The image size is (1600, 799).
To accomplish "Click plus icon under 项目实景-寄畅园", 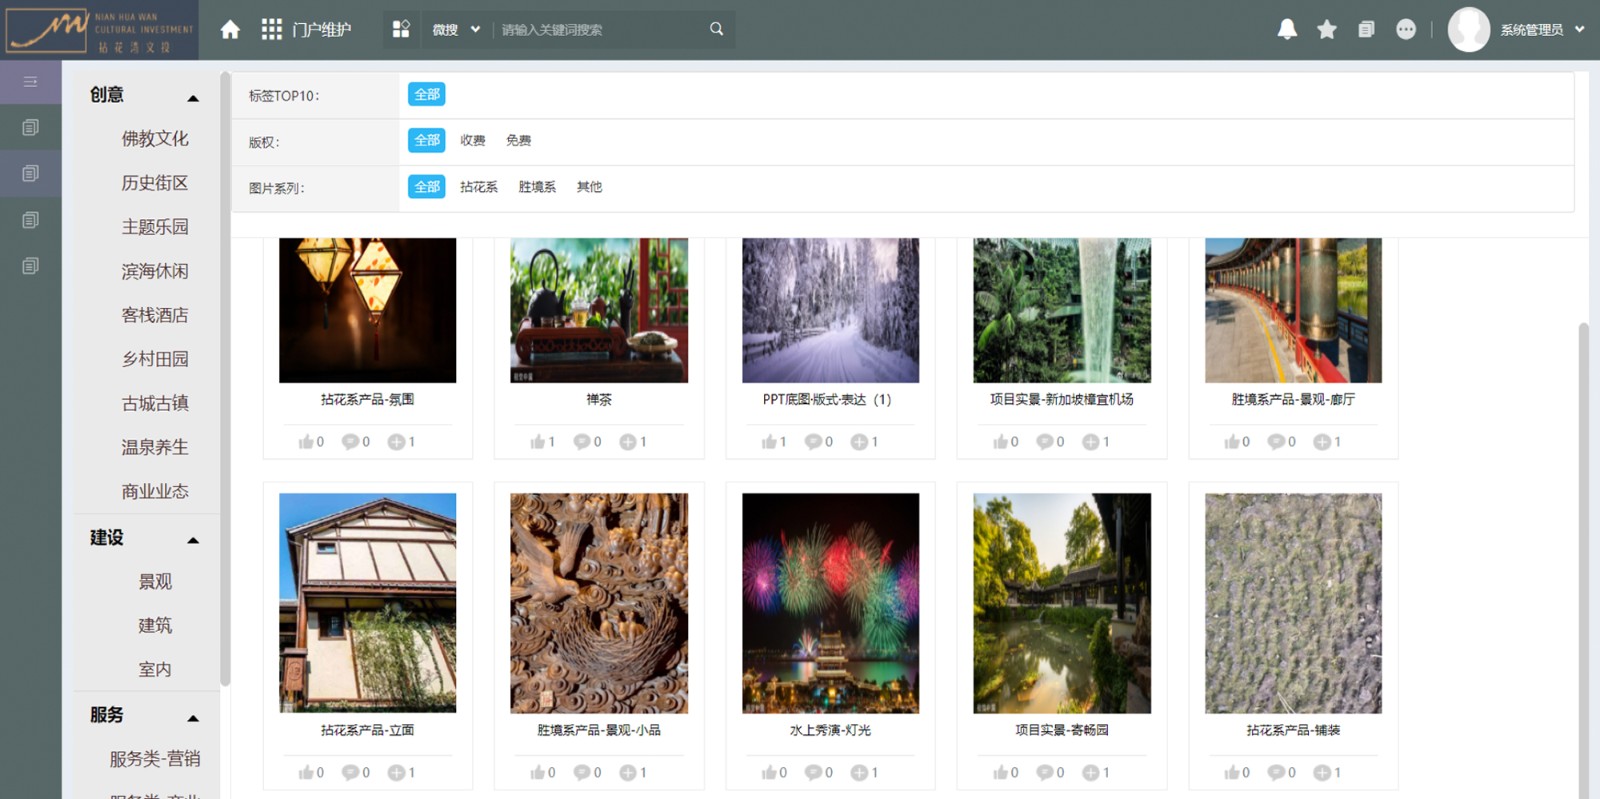I will point(1090,772).
